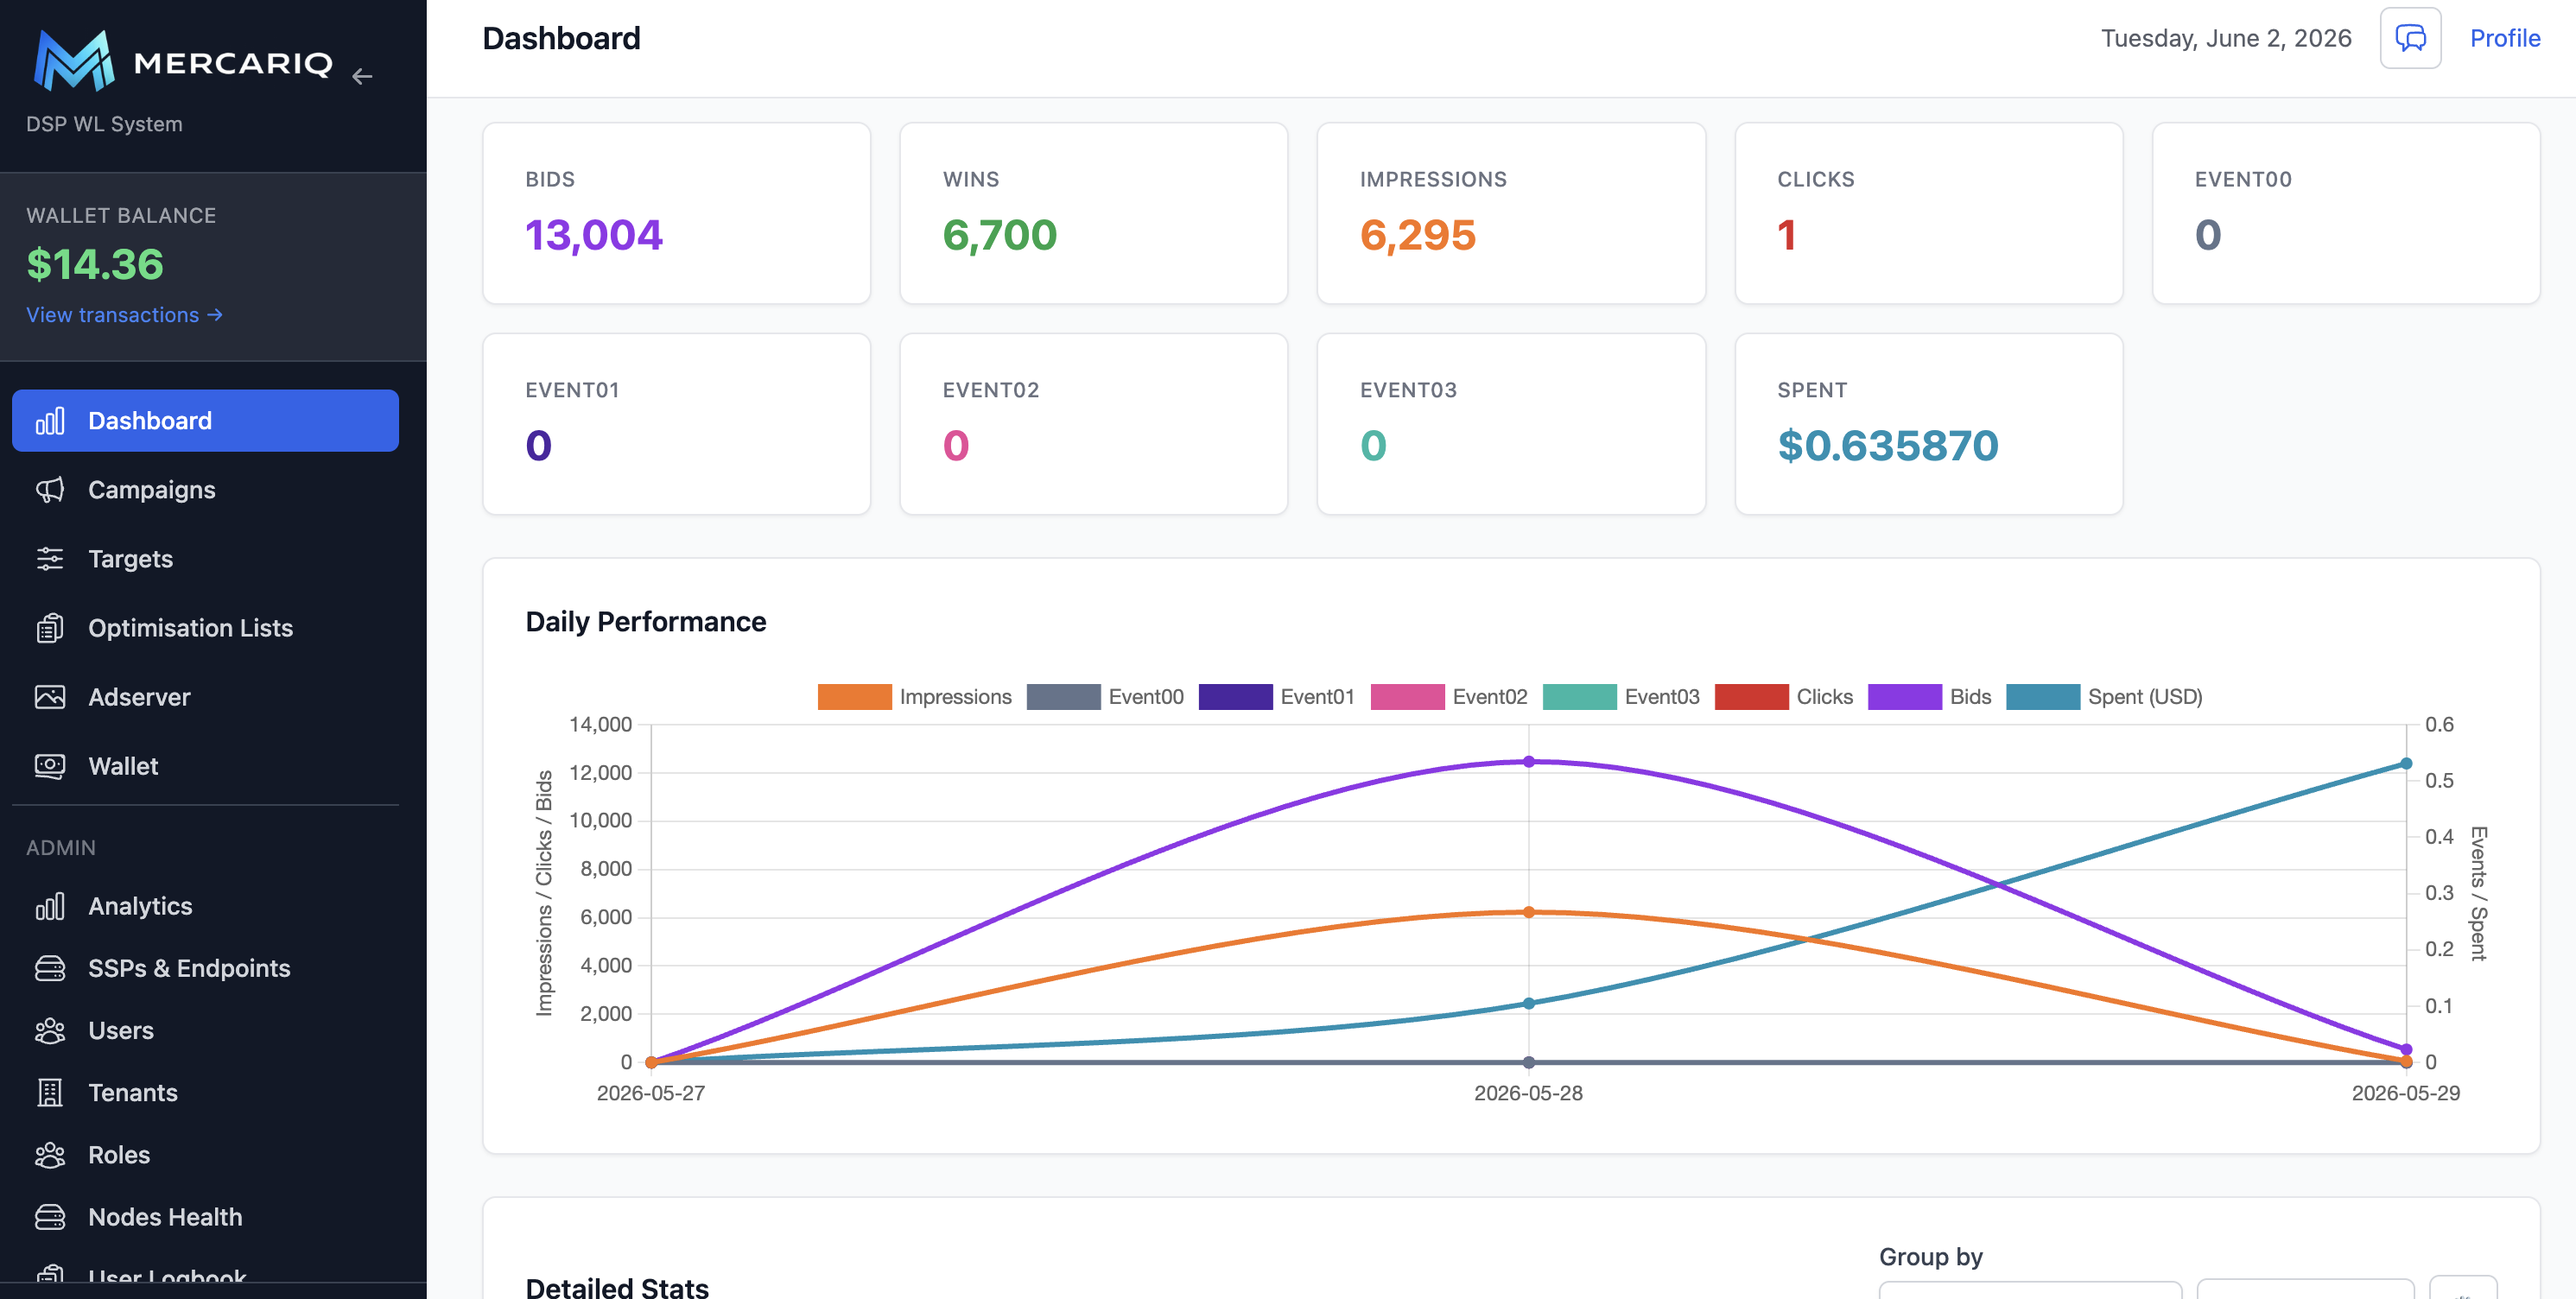The height and width of the screenshot is (1299, 2576).
Task: Click the BIDS 13,004 stat card
Action: pos(676,213)
